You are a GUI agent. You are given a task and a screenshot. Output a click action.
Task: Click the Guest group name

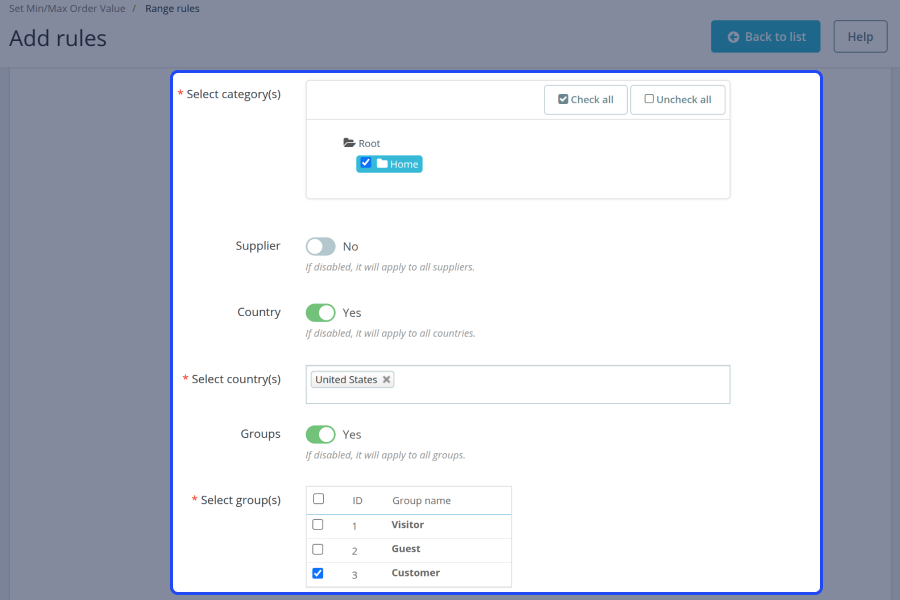click(x=406, y=549)
